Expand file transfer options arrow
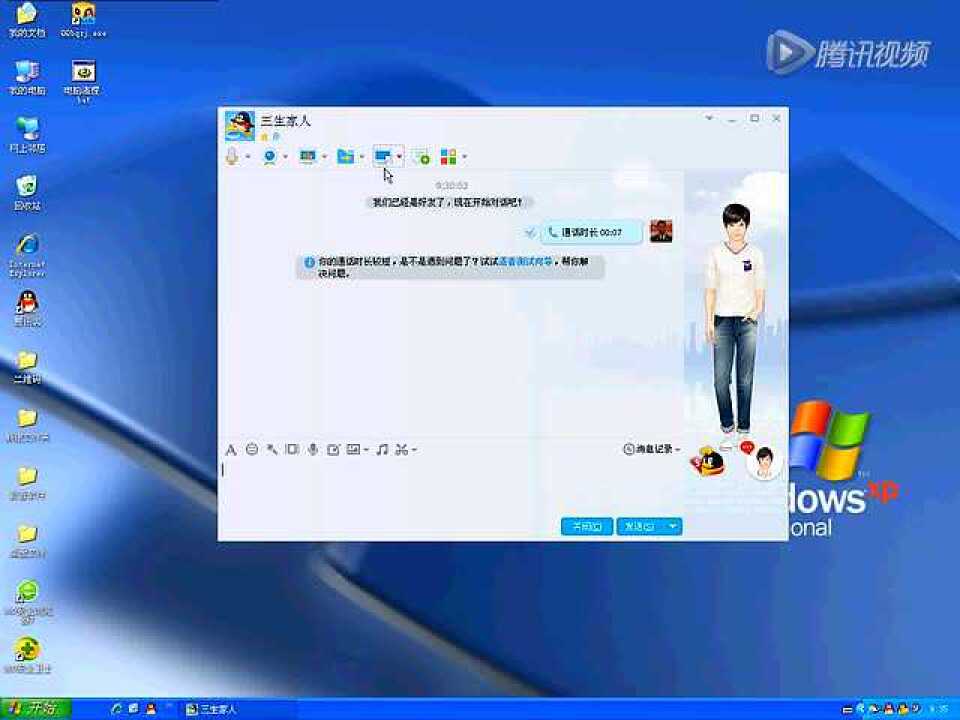960x720 pixels. (x=362, y=157)
